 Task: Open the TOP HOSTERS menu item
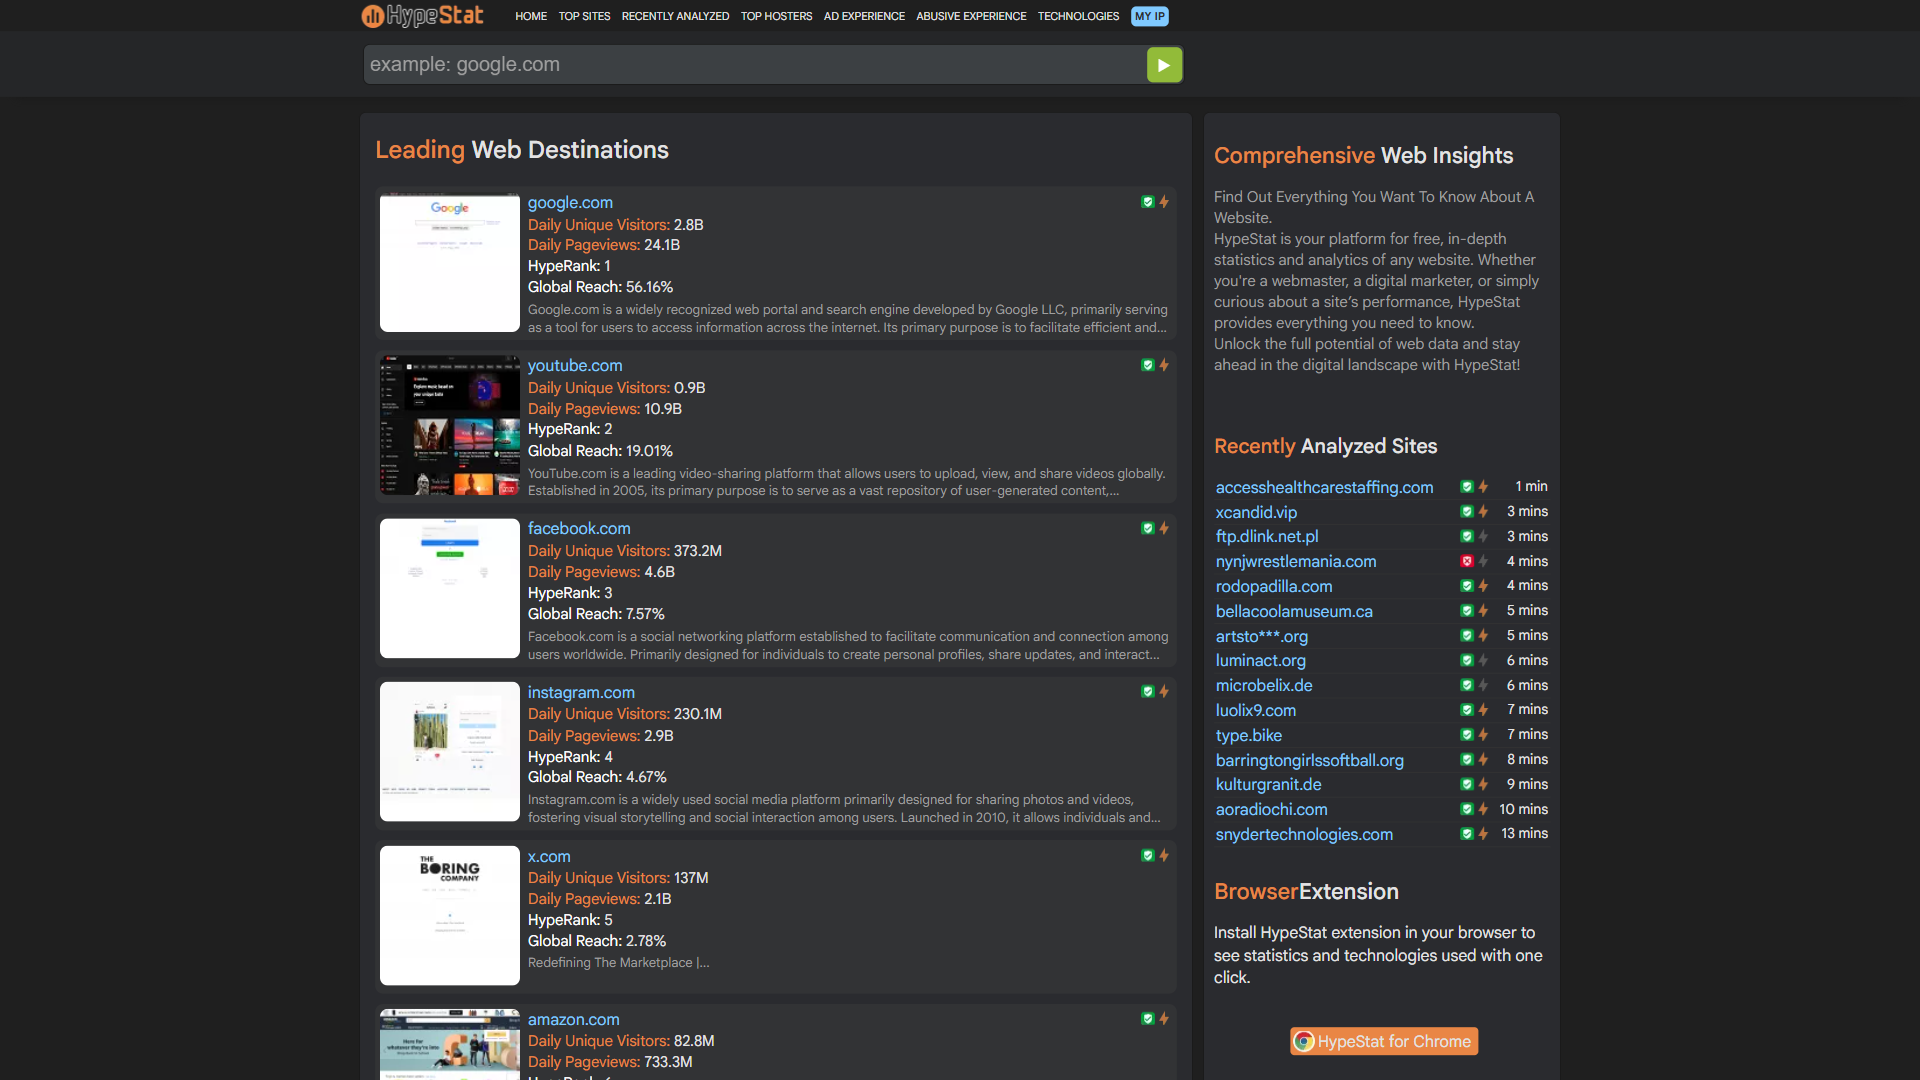[x=776, y=16]
